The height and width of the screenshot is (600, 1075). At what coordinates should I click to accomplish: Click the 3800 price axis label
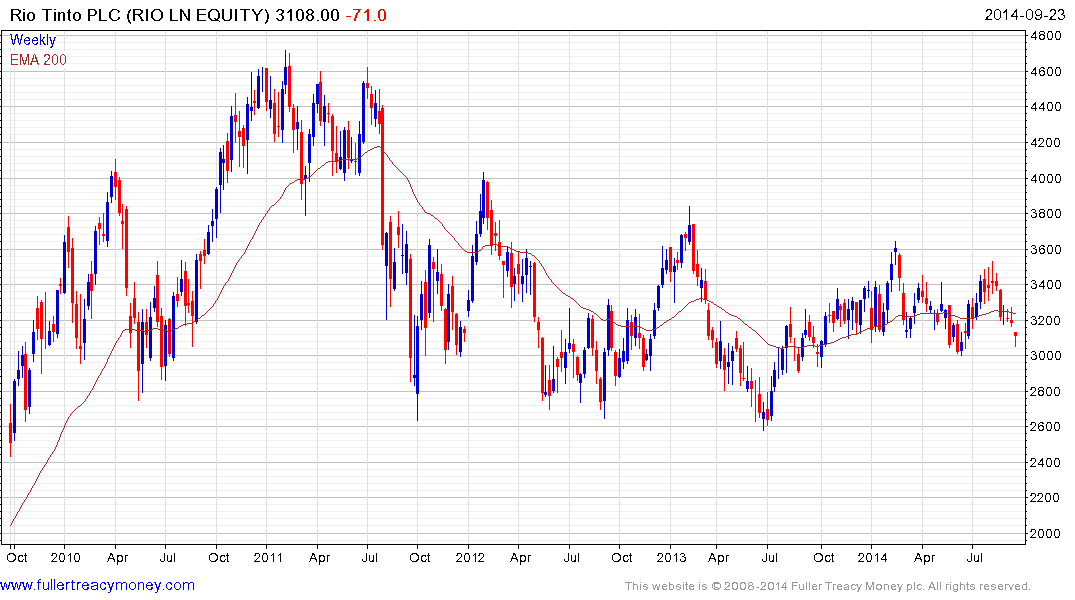(x=1046, y=213)
